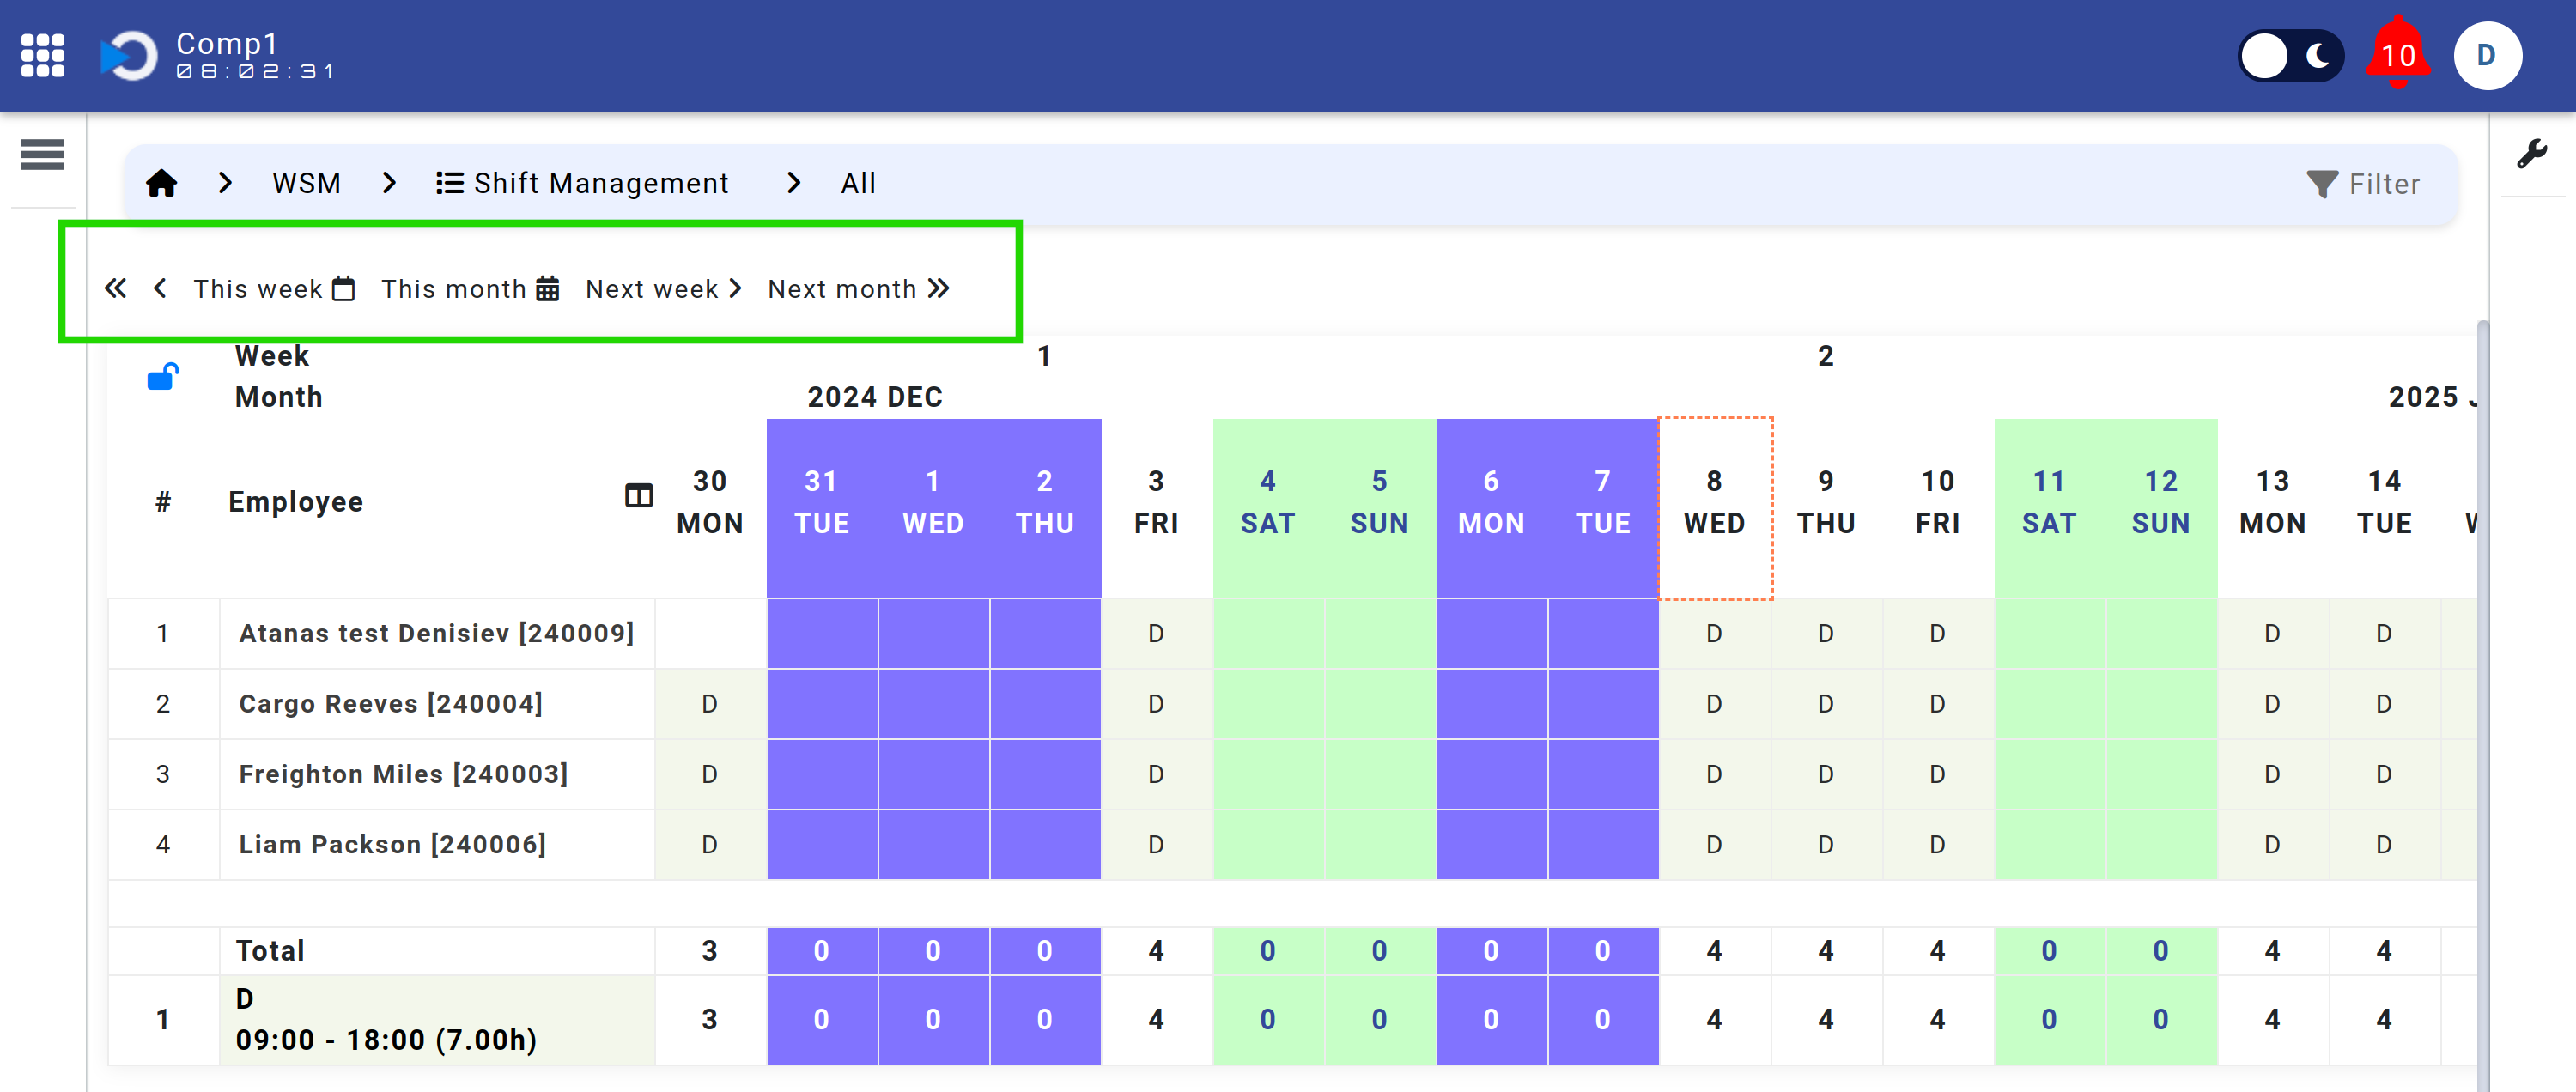Click the home breadcrumb icon
The width and height of the screenshot is (2576, 1092).
pos(161,183)
